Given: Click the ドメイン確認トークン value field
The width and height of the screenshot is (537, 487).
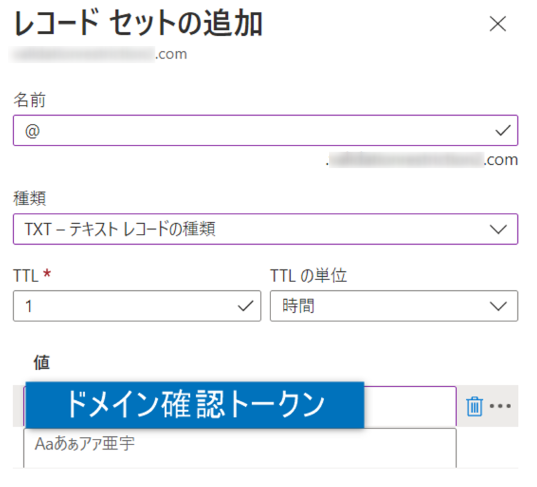Looking at the screenshot, I should pyautogui.click(x=240, y=406).
